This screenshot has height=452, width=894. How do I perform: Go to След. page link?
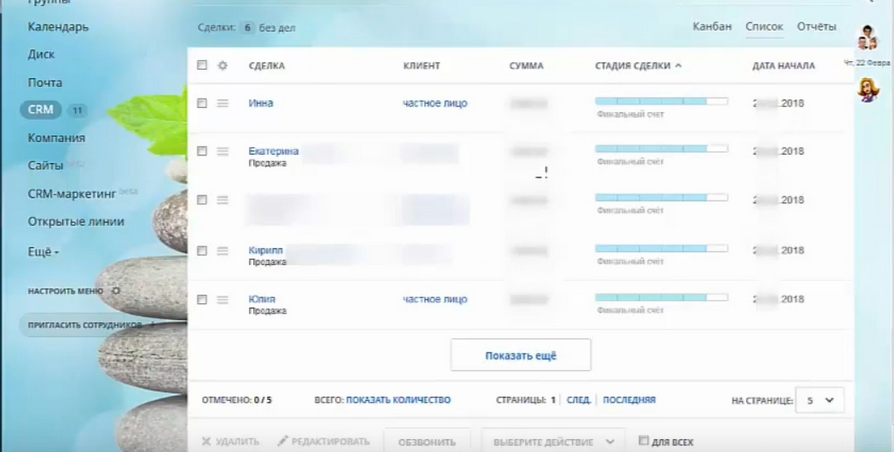tap(578, 400)
